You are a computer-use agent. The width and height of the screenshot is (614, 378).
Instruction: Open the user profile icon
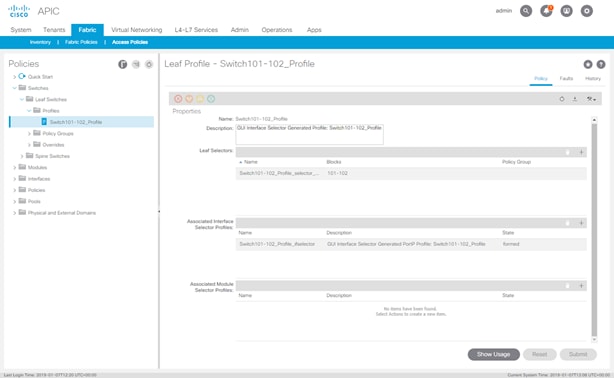click(x=566, y=11)
